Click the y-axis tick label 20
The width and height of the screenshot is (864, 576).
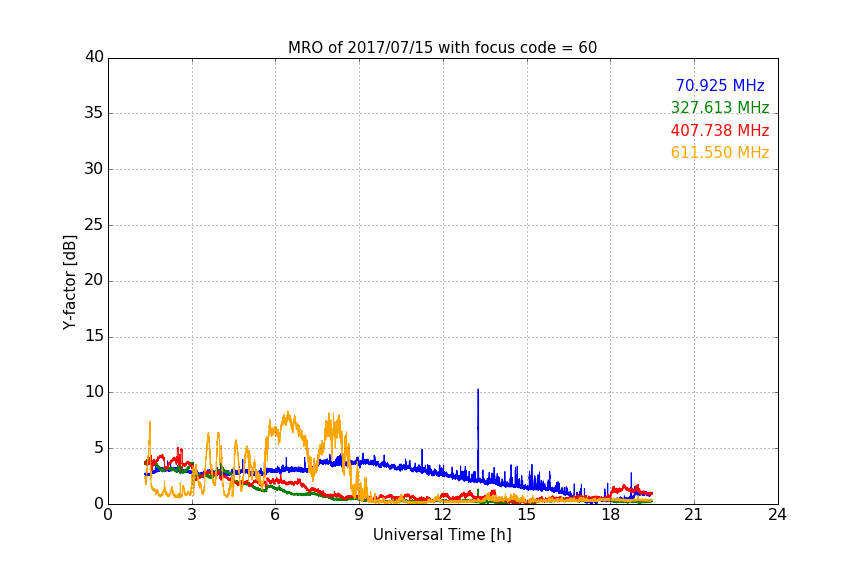pyautogui.click(x=94, y=280)
